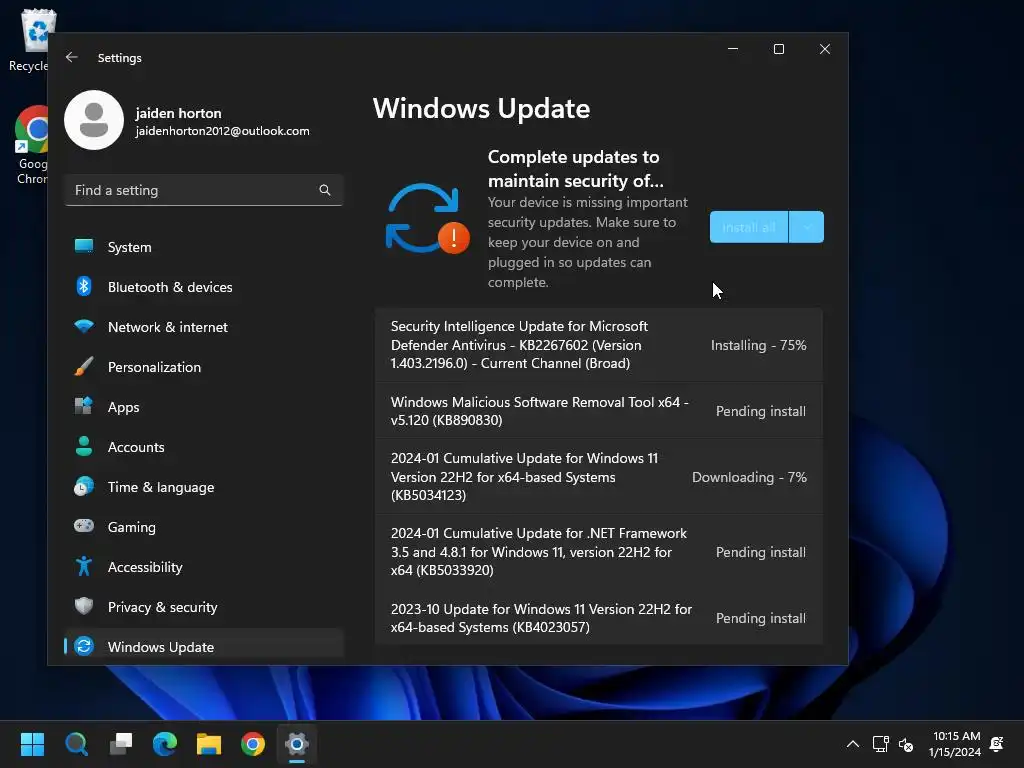1024x768 pixels.
Task: Select the Personalization category
Action: click(204, 367)
